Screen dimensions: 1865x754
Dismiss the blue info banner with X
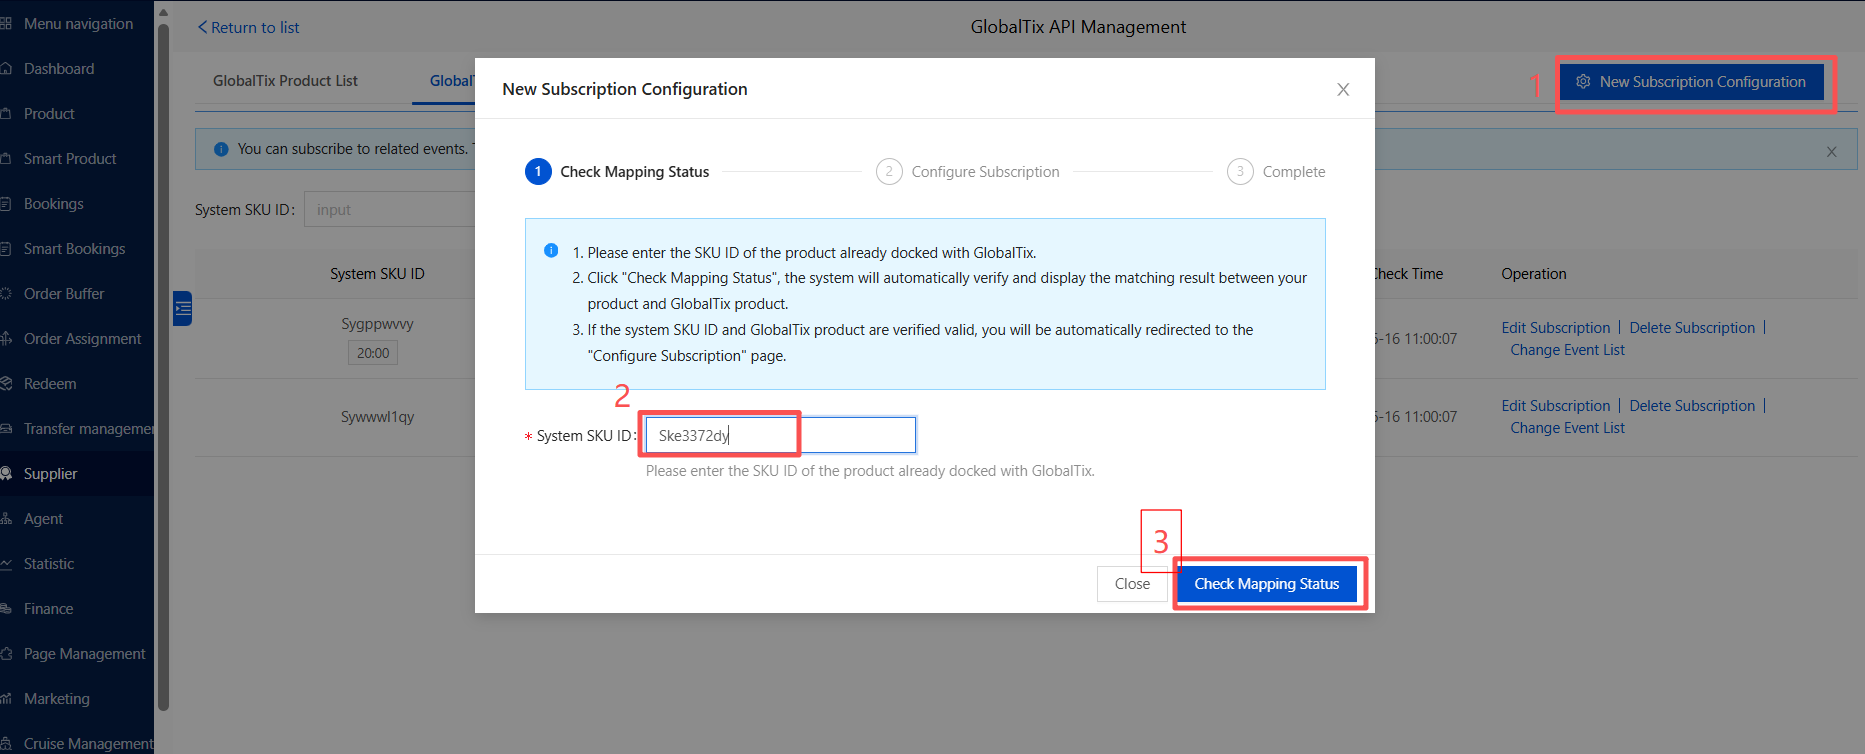(1832, 152)
